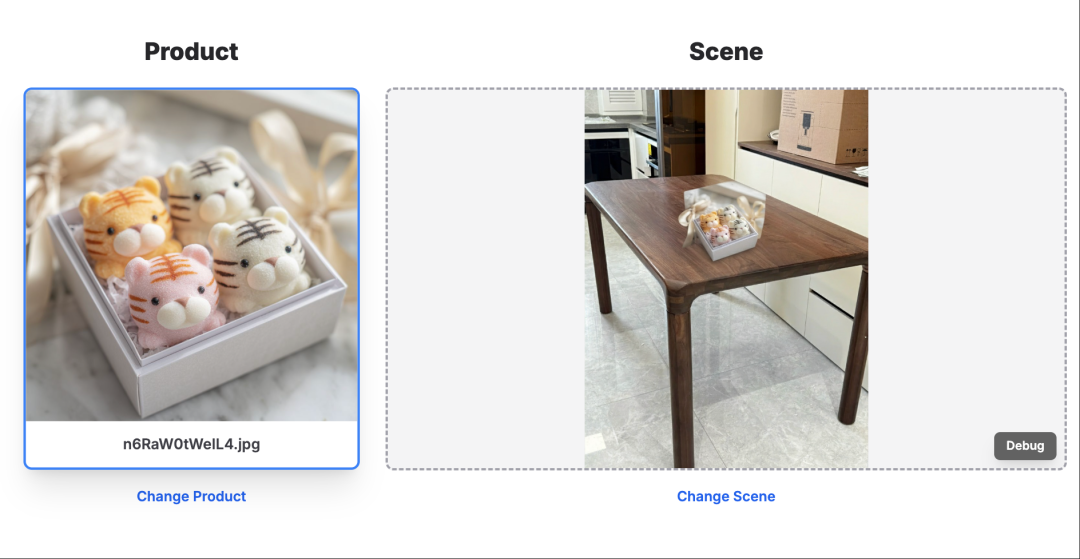The width and height of the screenshot is (1080, 559).
Task: Click the oven in scene background
Action: pos(608,157)
